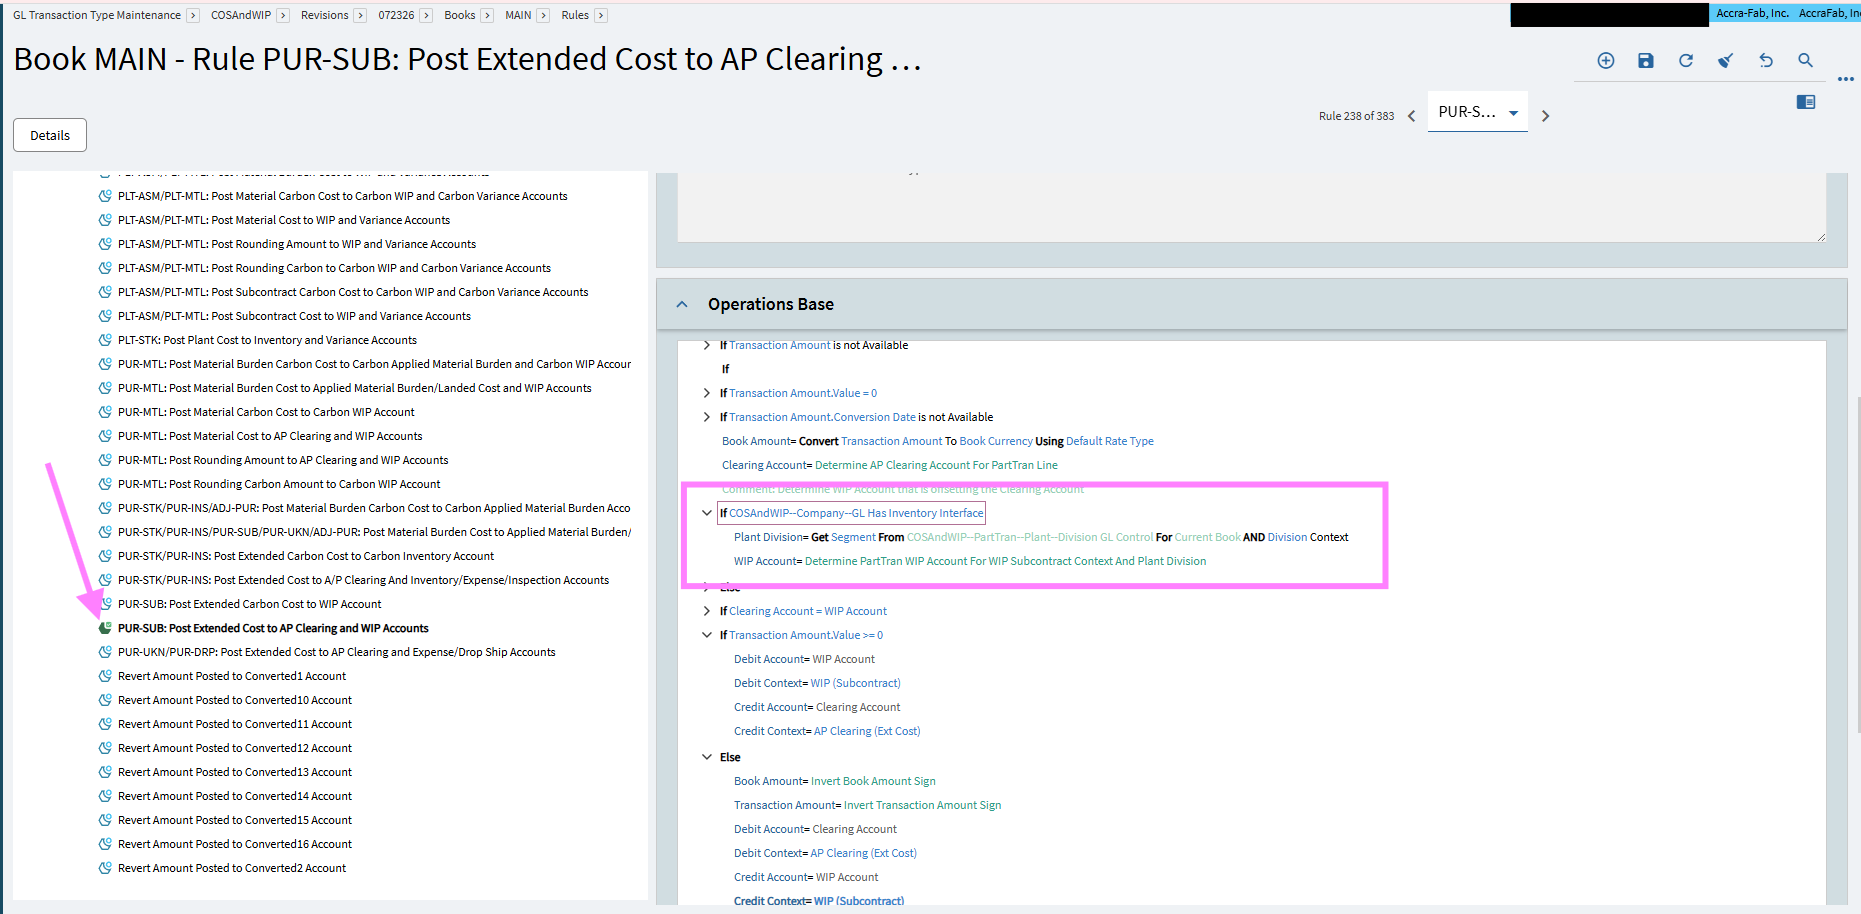Click the icon beside Revert Amount Posted to Converted2 Account

[105, 868]
